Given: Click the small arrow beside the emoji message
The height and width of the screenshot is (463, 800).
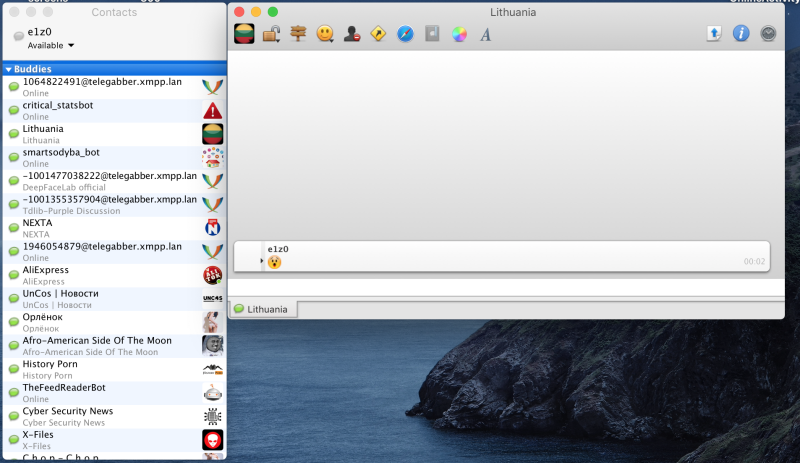Looking at the screenshot, I should [x=262, y=261].
